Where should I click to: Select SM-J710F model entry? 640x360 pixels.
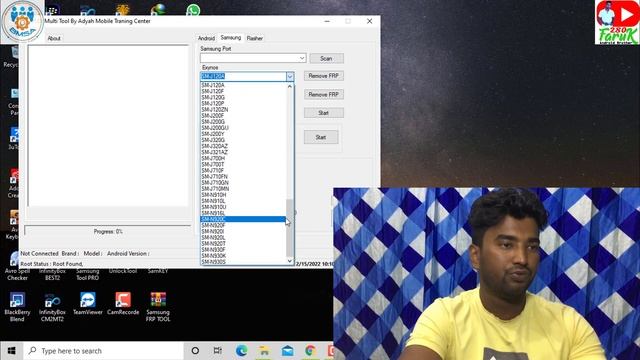click(x=243, y=171)
